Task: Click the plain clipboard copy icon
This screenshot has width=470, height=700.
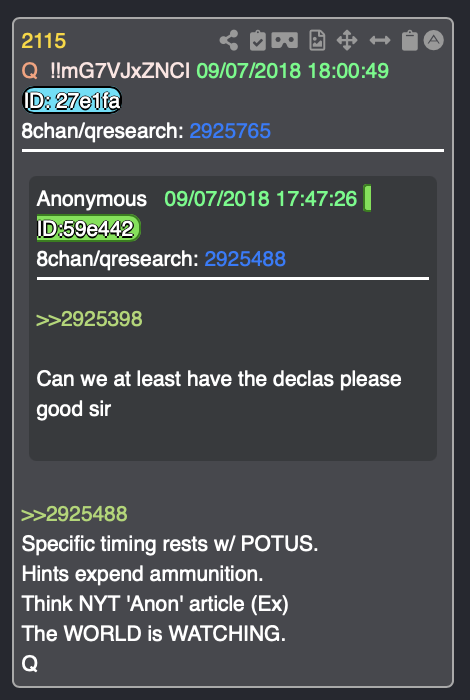Action: pos(409,41)
